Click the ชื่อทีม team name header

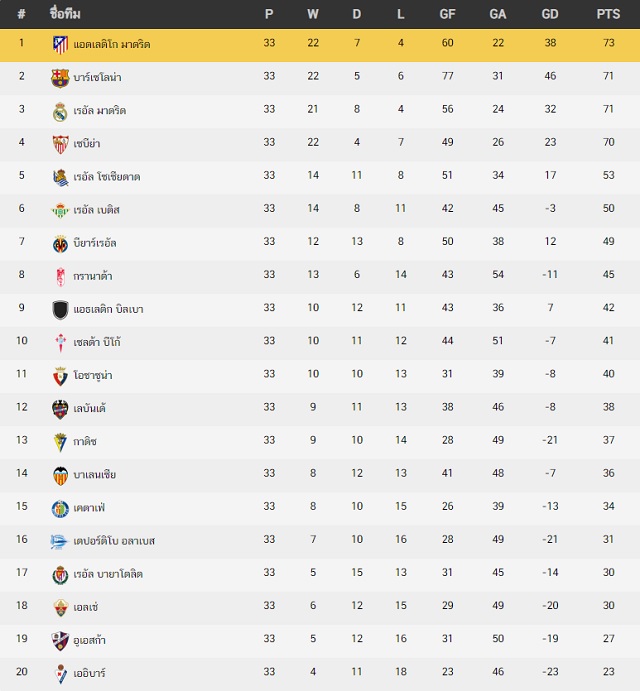click(65, 14)
